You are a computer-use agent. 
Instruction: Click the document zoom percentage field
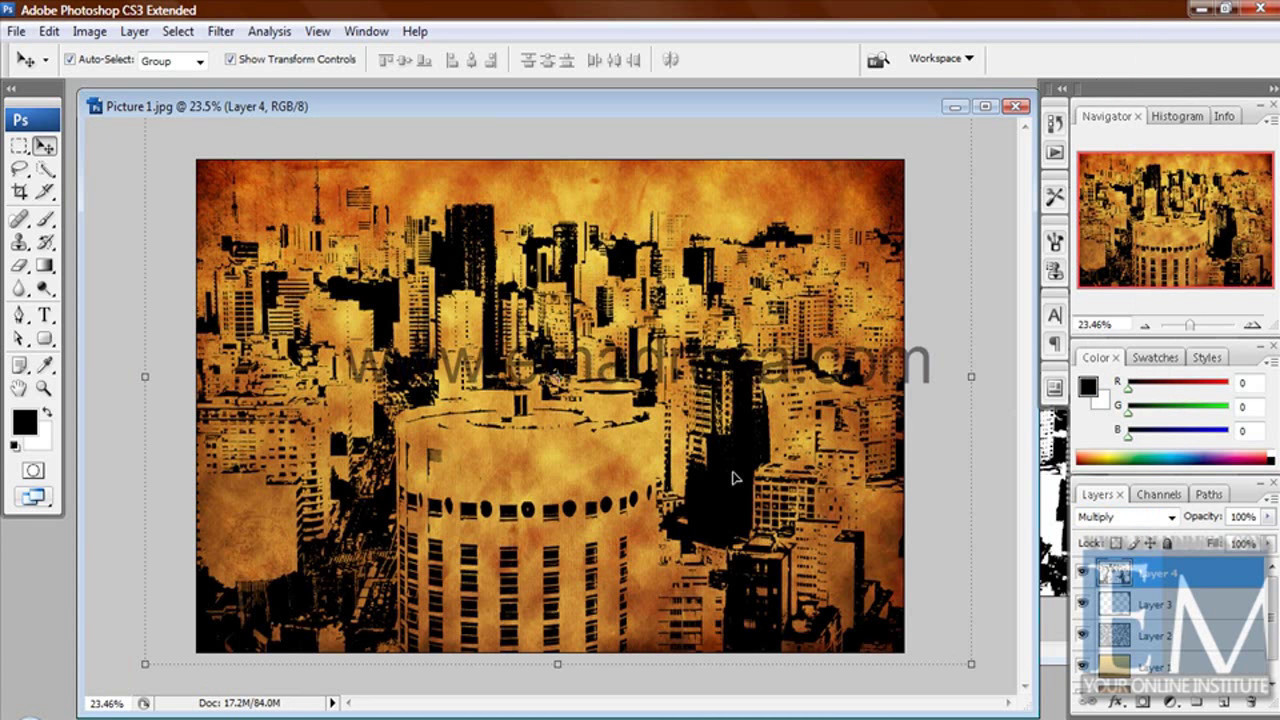pos(106,703)
